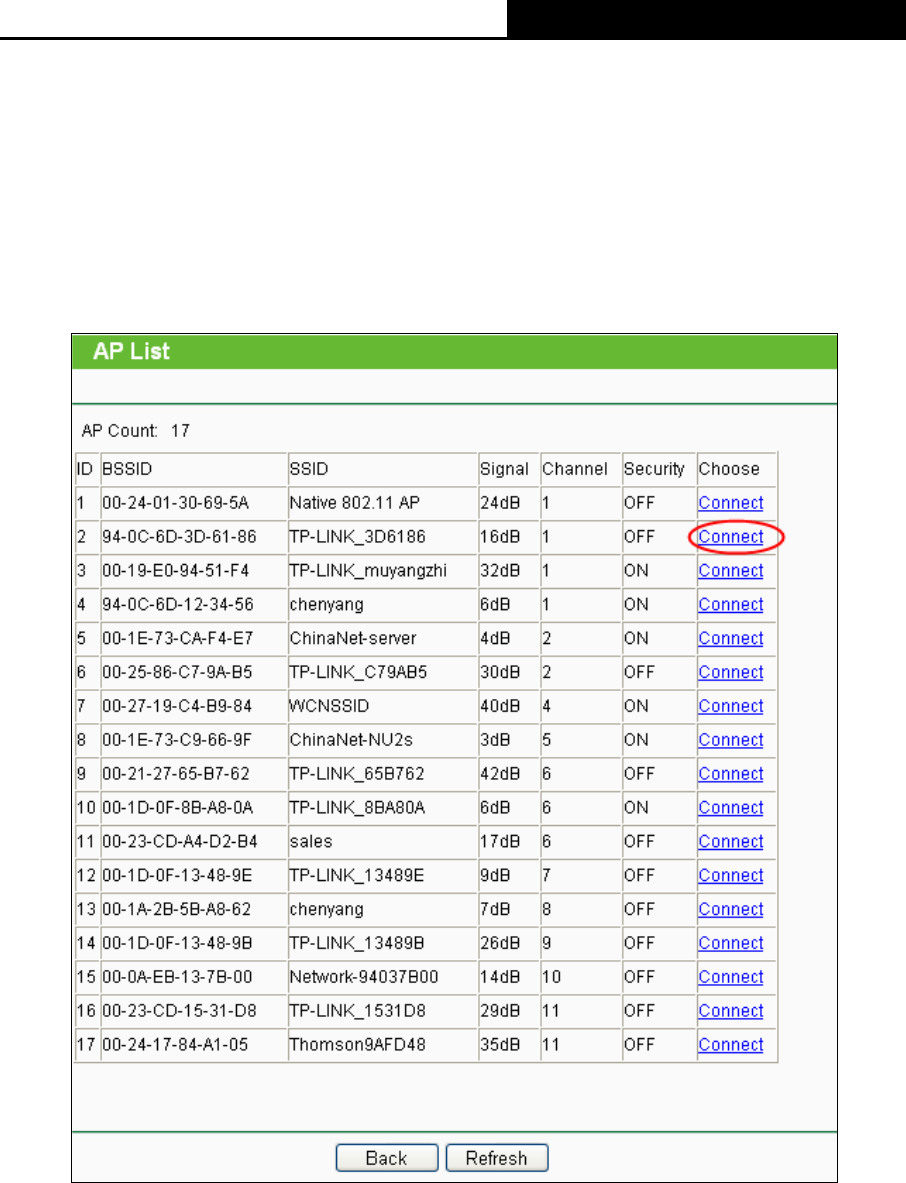Select the 35dB signal value
The image size is (906, 1183).
point(500,1045)
